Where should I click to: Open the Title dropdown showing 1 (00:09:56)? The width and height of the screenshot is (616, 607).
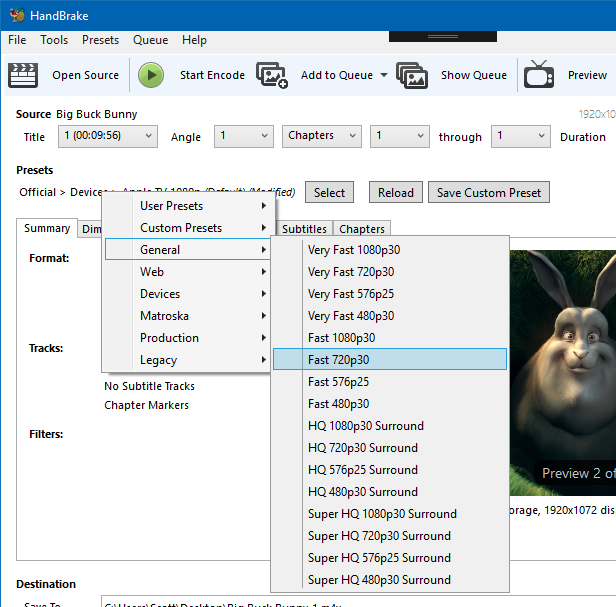coord(108,136)
